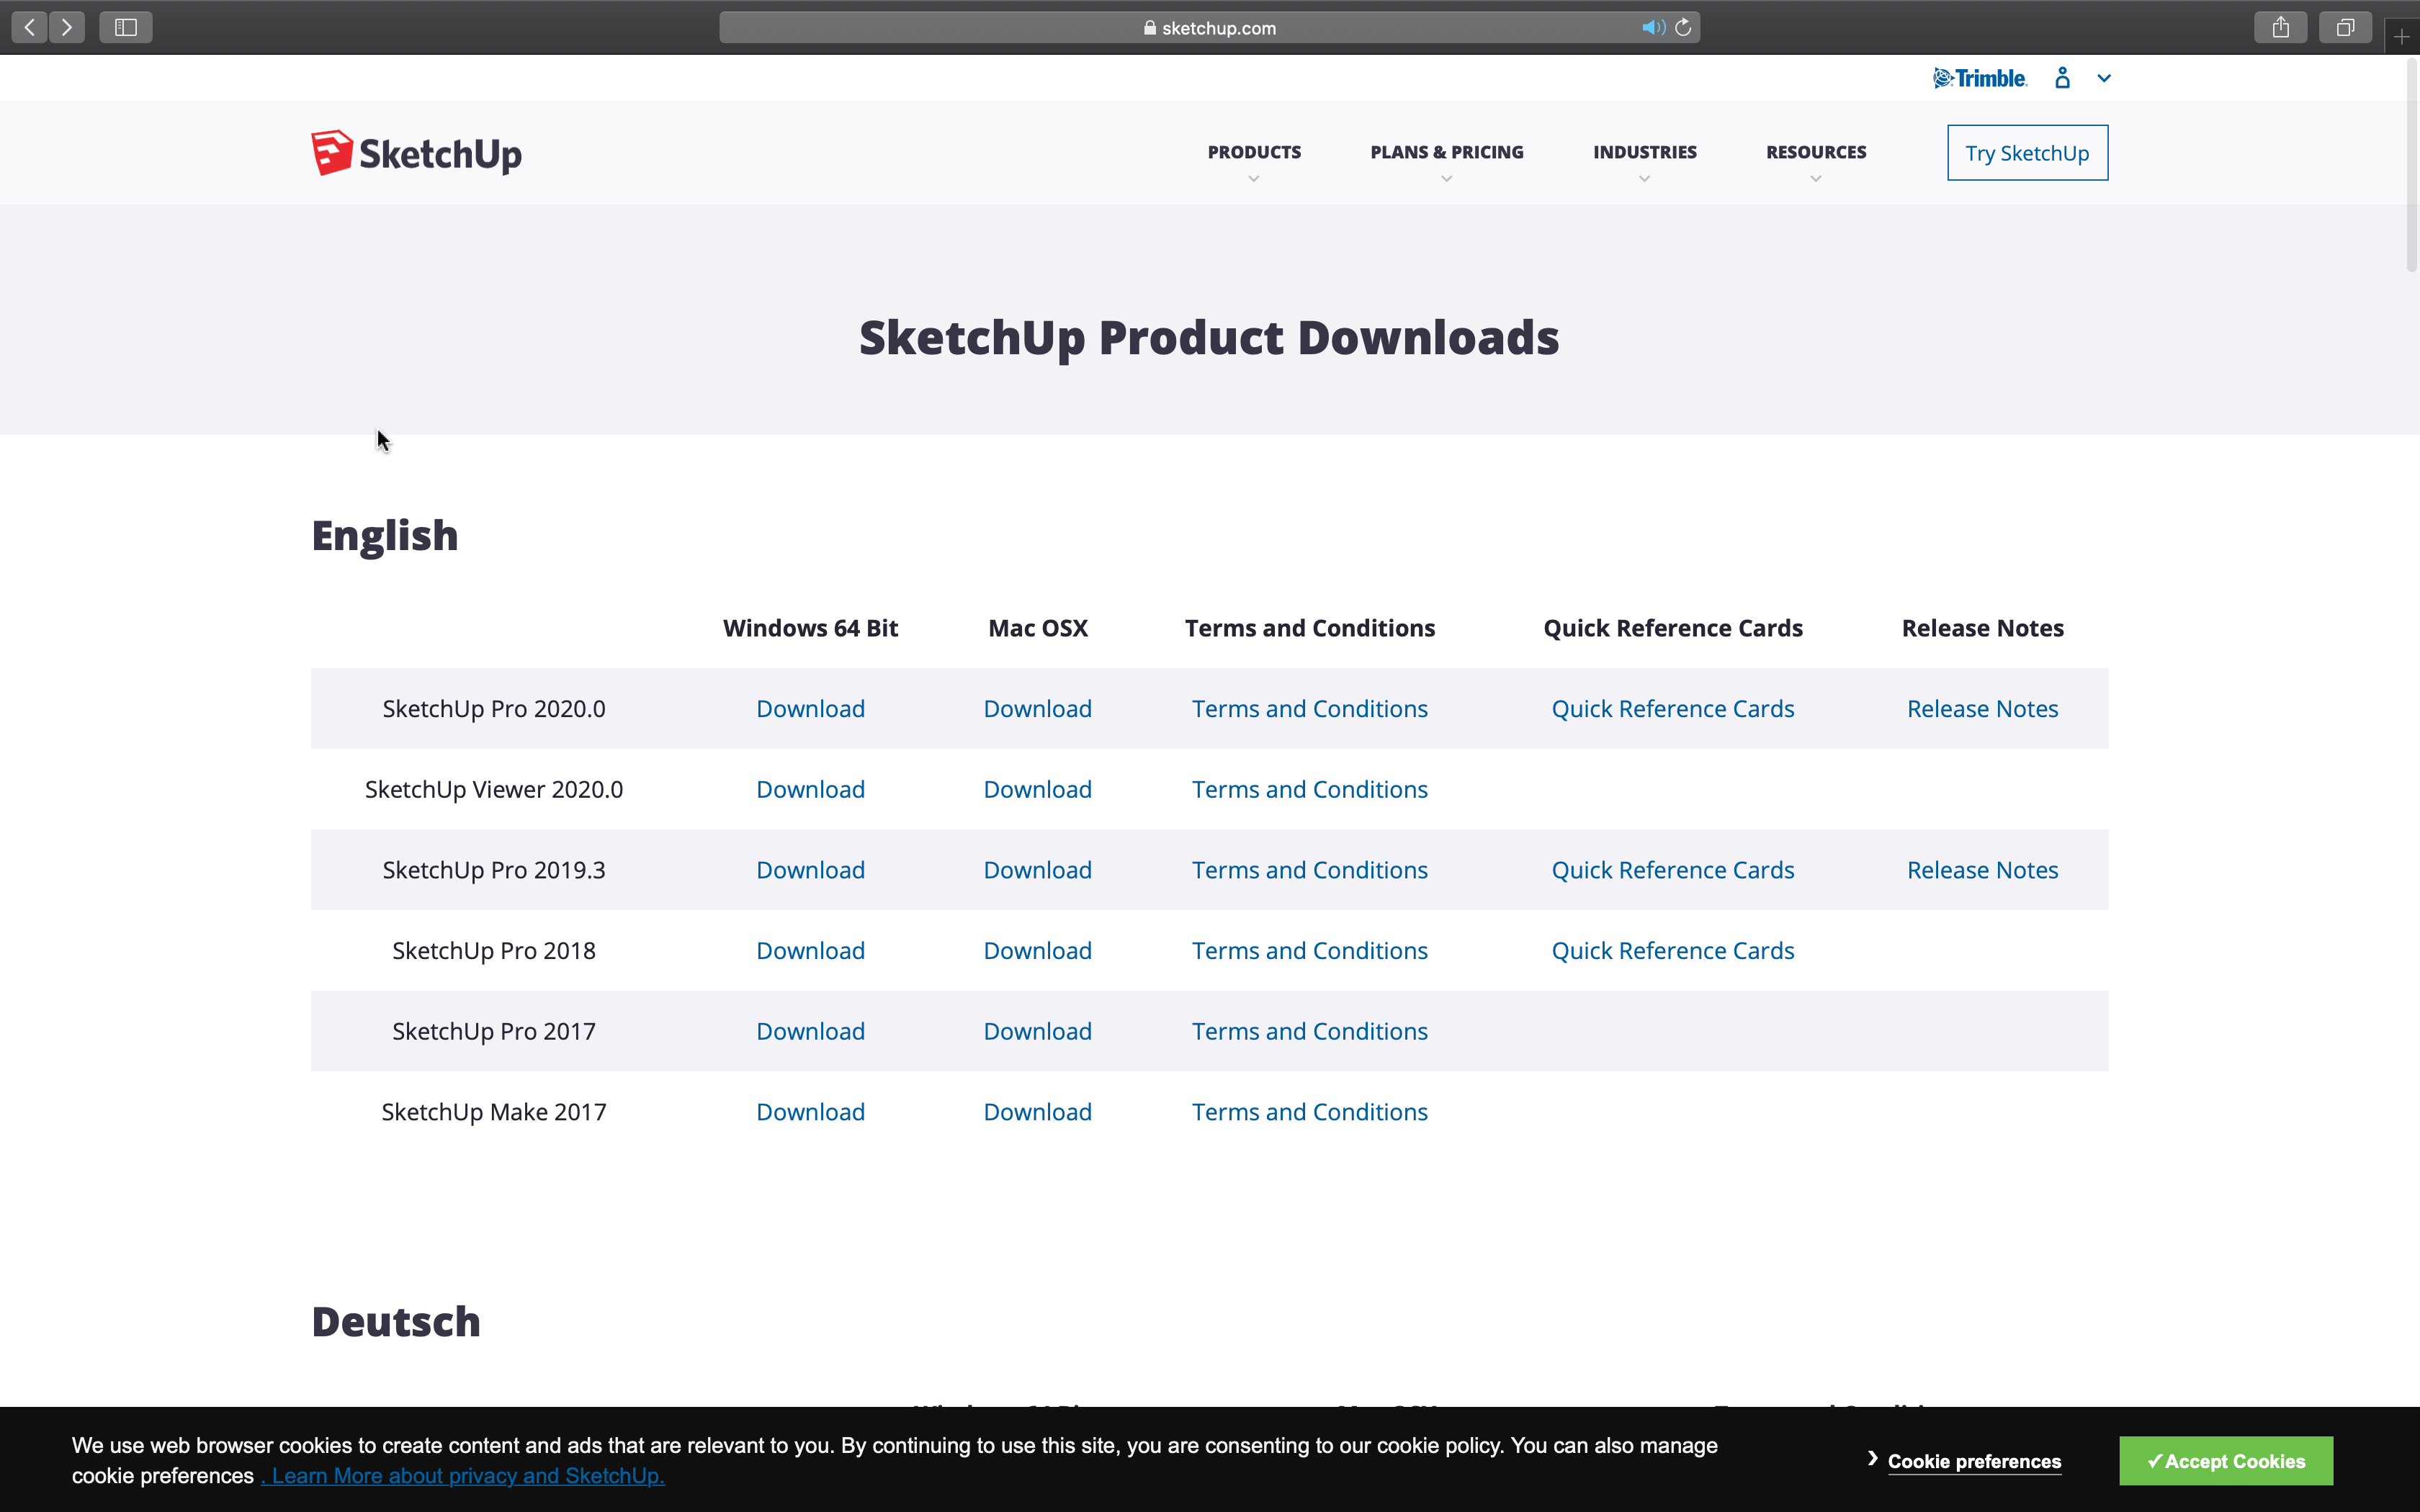Download SketchUp Pro 2019.3 for Mac OSX
2420x1512 pixels.
coord(1038,870)
